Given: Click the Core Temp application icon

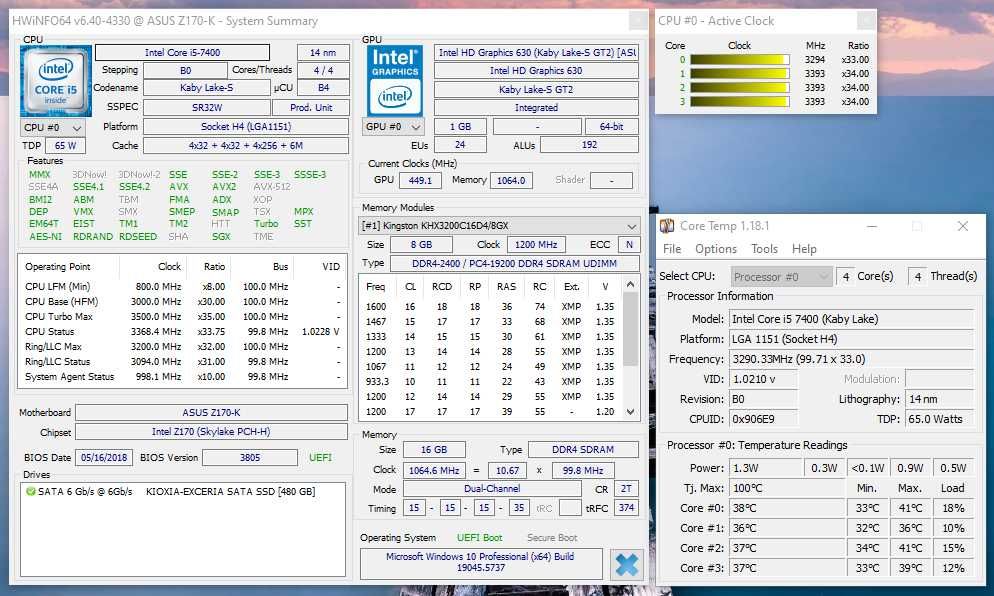Looking at the screenshot, I should point(666,226).
